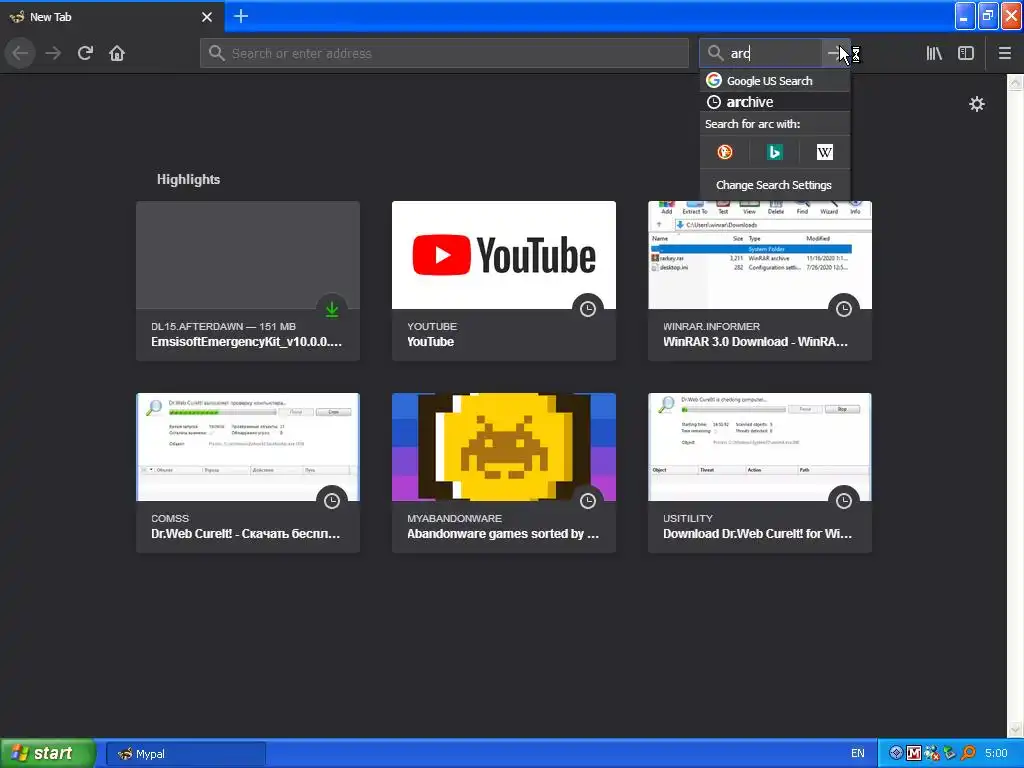This screenshot has width=1024, height=768.
Task: Click the Download Dr.Web CureIt! for Wi... title
Action: 758,534
